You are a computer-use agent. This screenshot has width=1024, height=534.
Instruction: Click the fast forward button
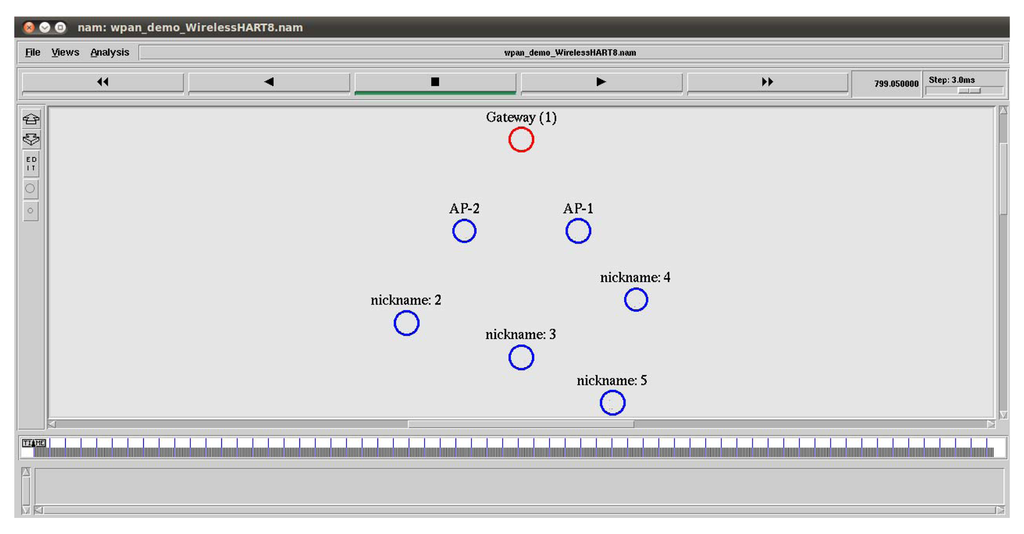(767, 82)
